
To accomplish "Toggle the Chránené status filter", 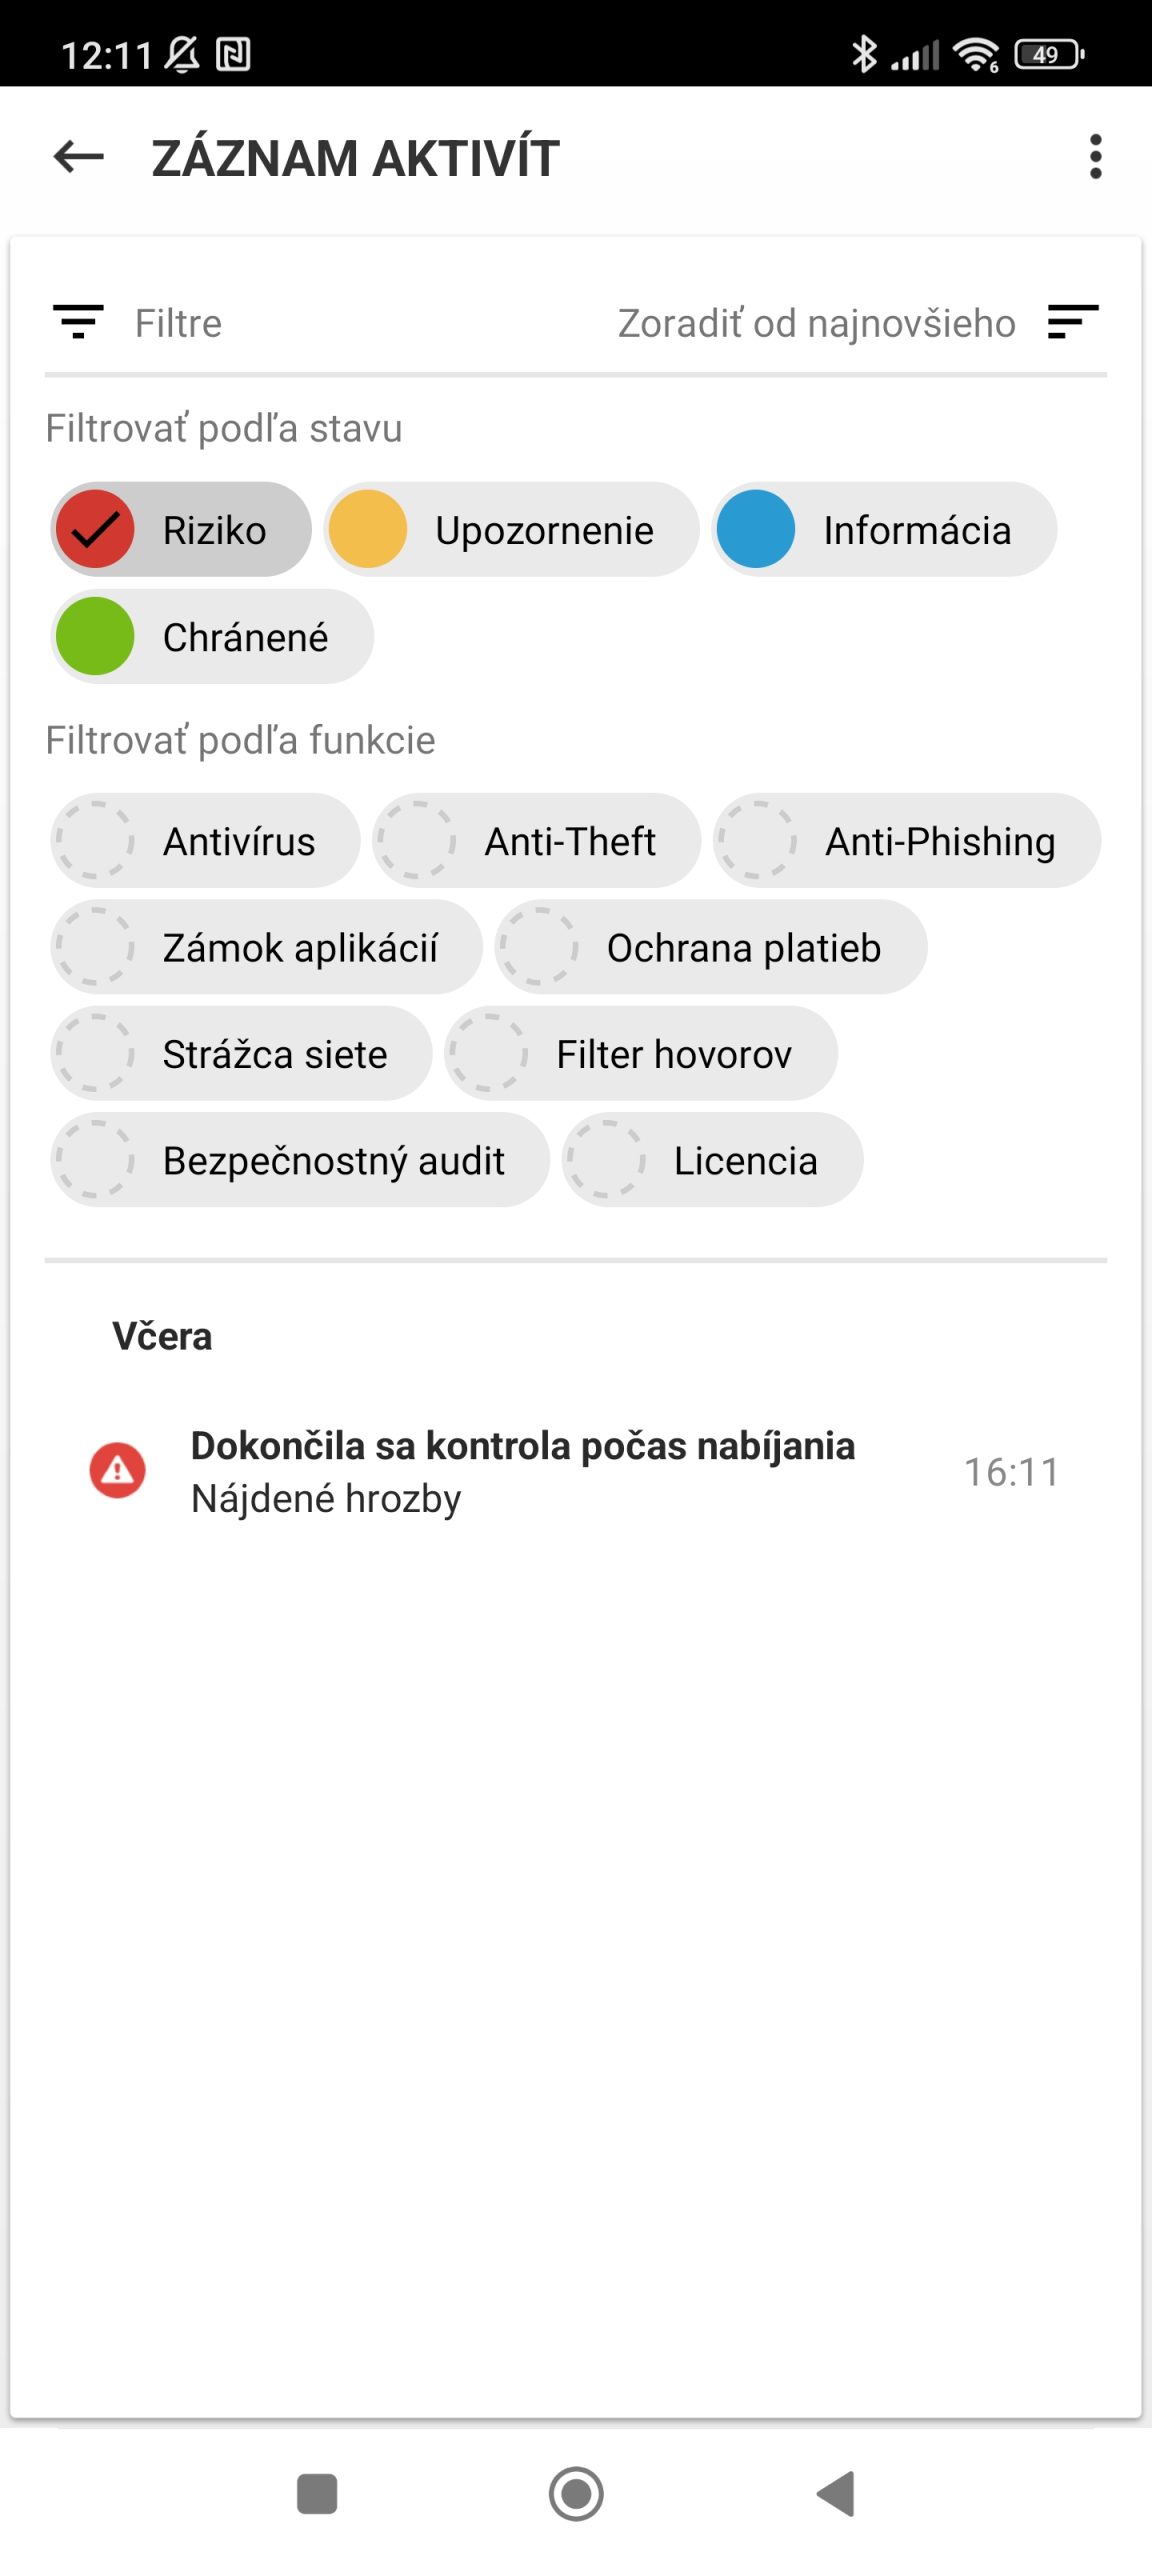I will tap(212, 637).
